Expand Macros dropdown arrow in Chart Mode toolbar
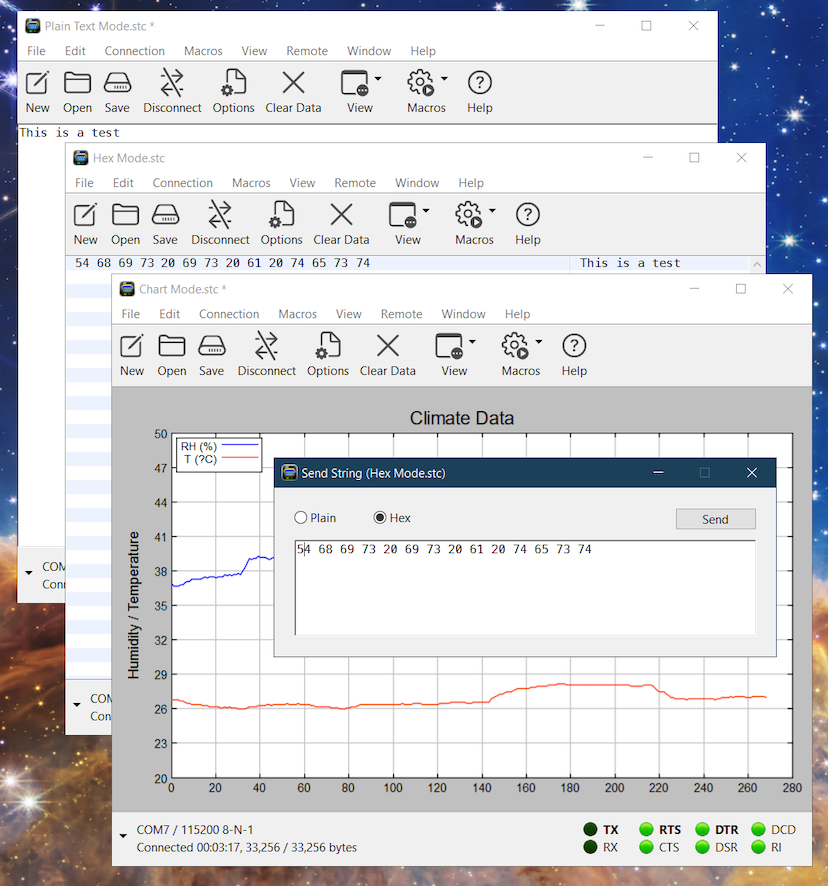The width and height of the screenshot is (828, 886). (x=539, y=342)
